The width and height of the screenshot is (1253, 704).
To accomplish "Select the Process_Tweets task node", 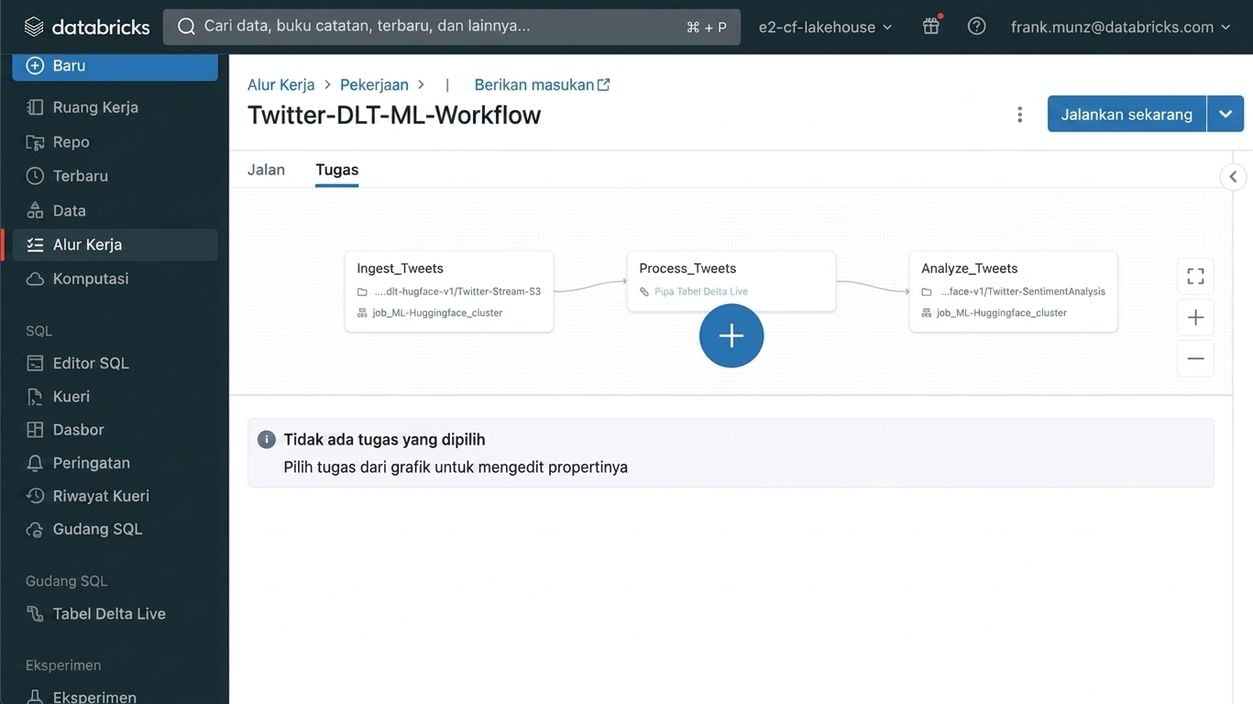I will 731,281.
